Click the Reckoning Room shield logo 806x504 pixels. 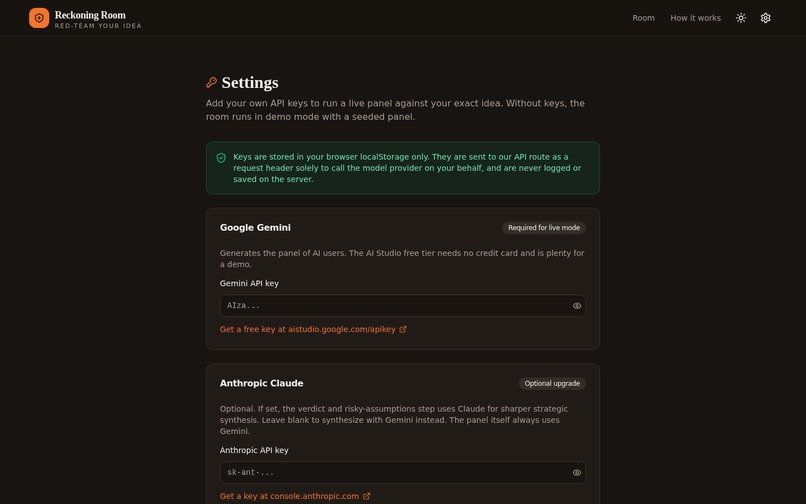[x=39, y=18]
